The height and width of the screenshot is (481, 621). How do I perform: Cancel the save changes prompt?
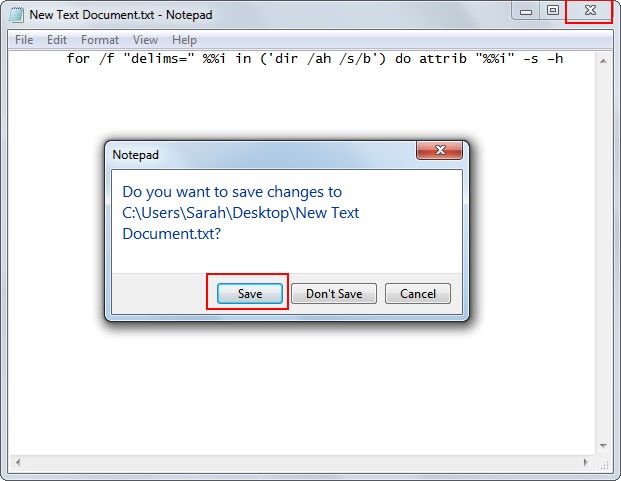[x=418, y=293]
